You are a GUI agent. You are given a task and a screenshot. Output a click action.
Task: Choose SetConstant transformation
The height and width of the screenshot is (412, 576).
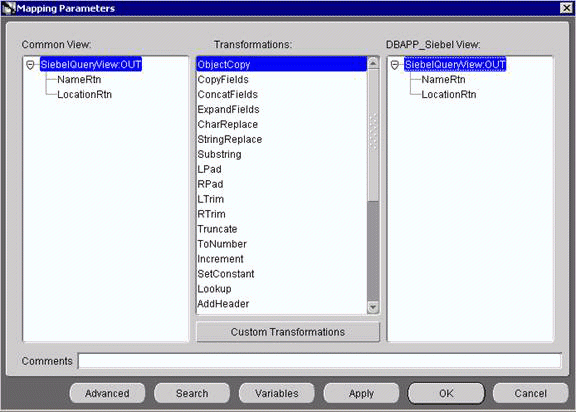[282, 274]
